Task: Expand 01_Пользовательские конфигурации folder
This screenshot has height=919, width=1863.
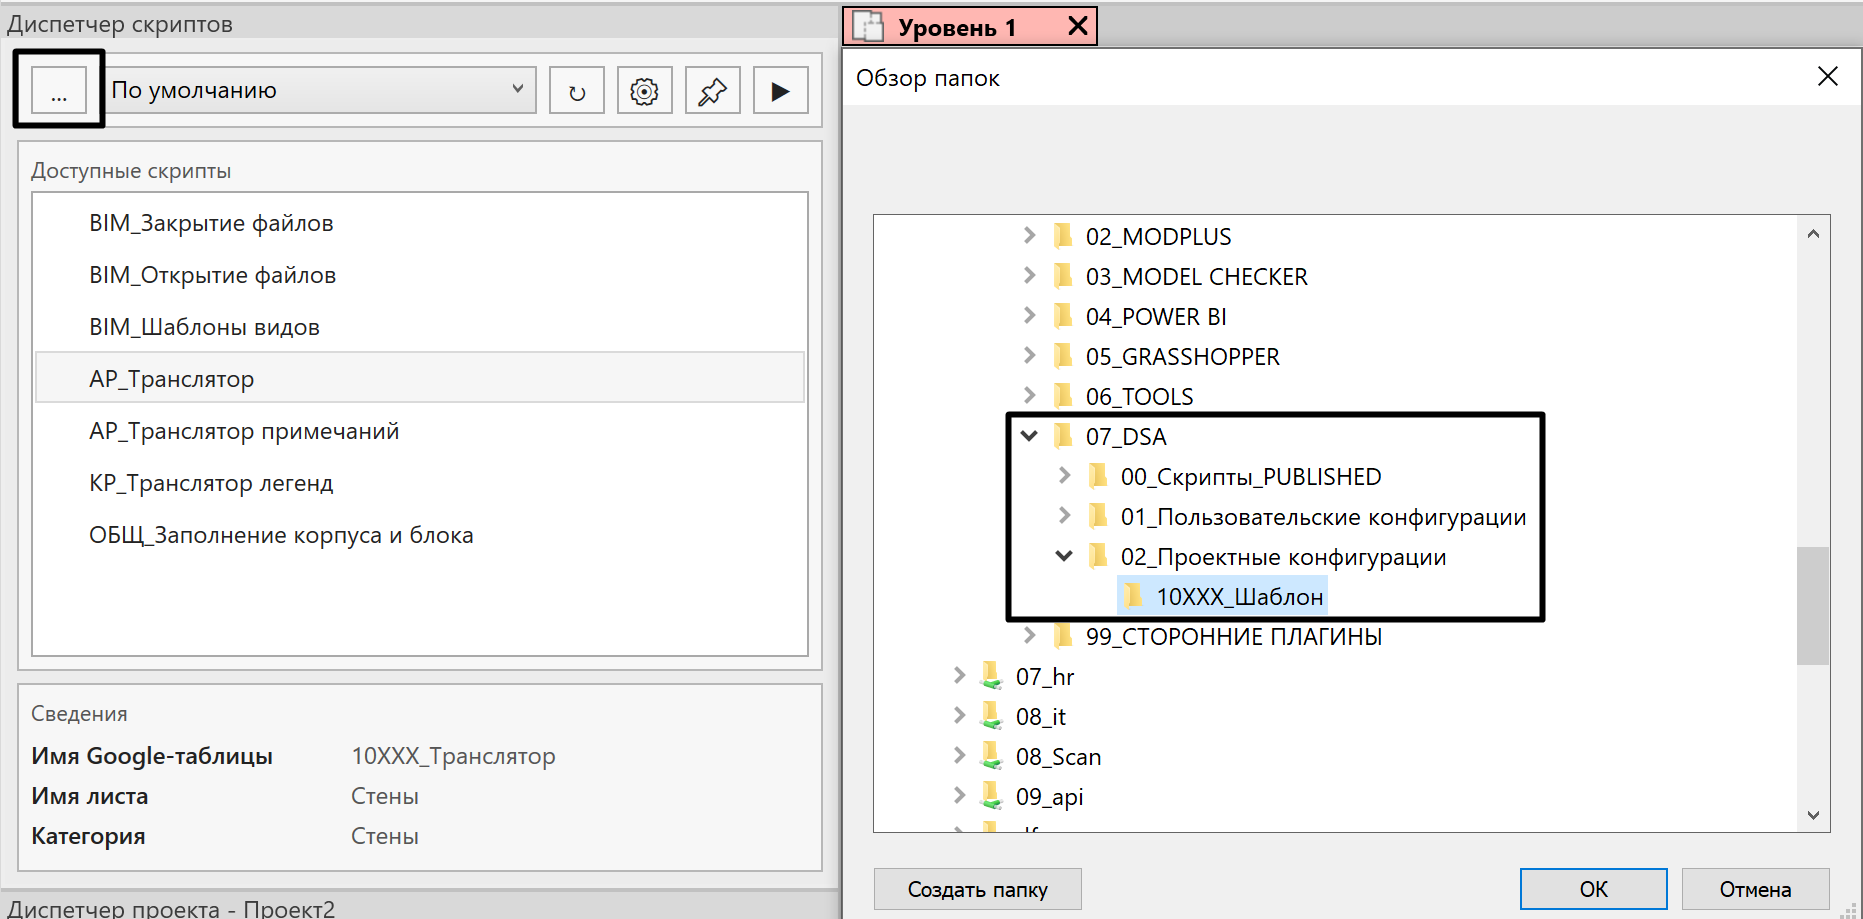Action: point(1064,516)
